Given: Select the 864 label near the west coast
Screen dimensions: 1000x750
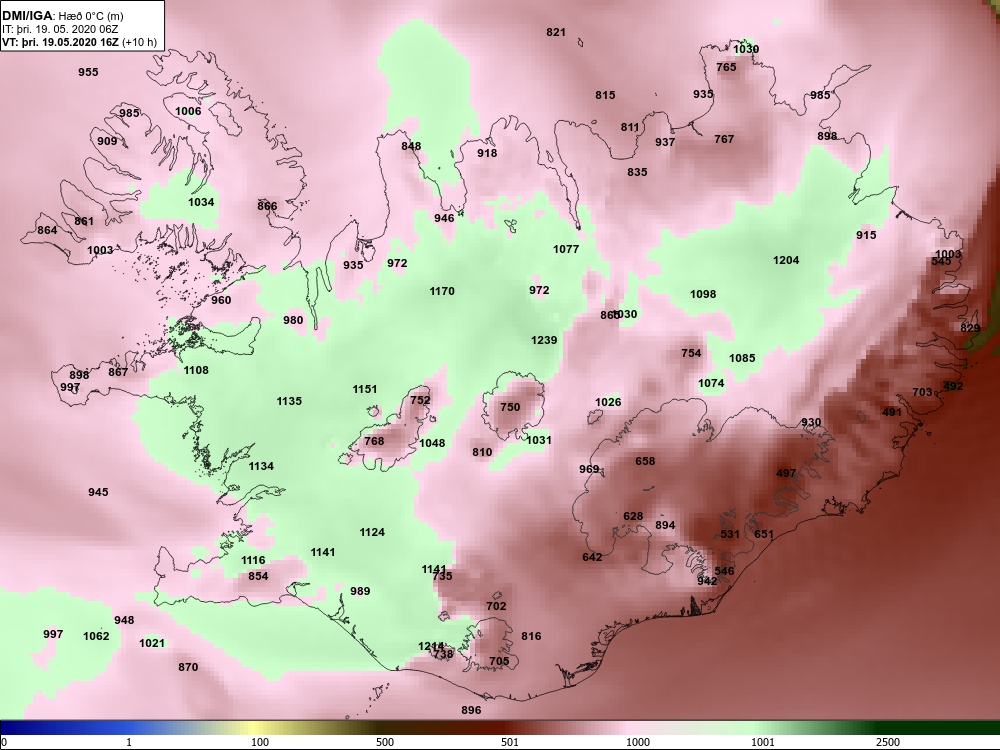Looking at the screenshot, I should (x=47, y=230).
